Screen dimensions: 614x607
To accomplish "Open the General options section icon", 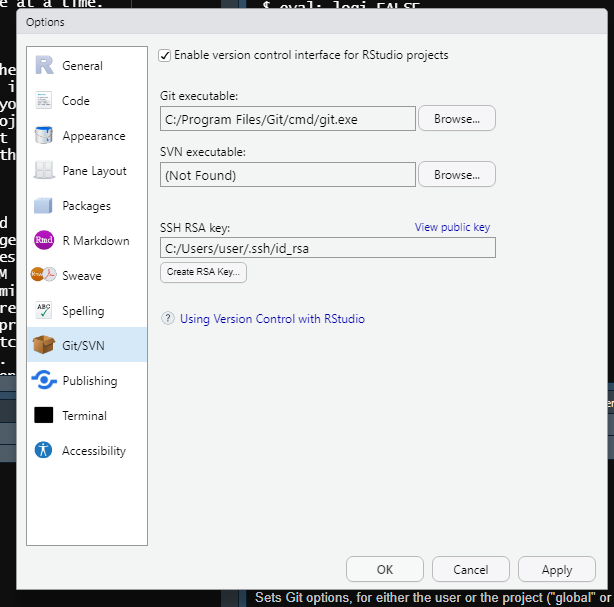I will click(44, 65).
